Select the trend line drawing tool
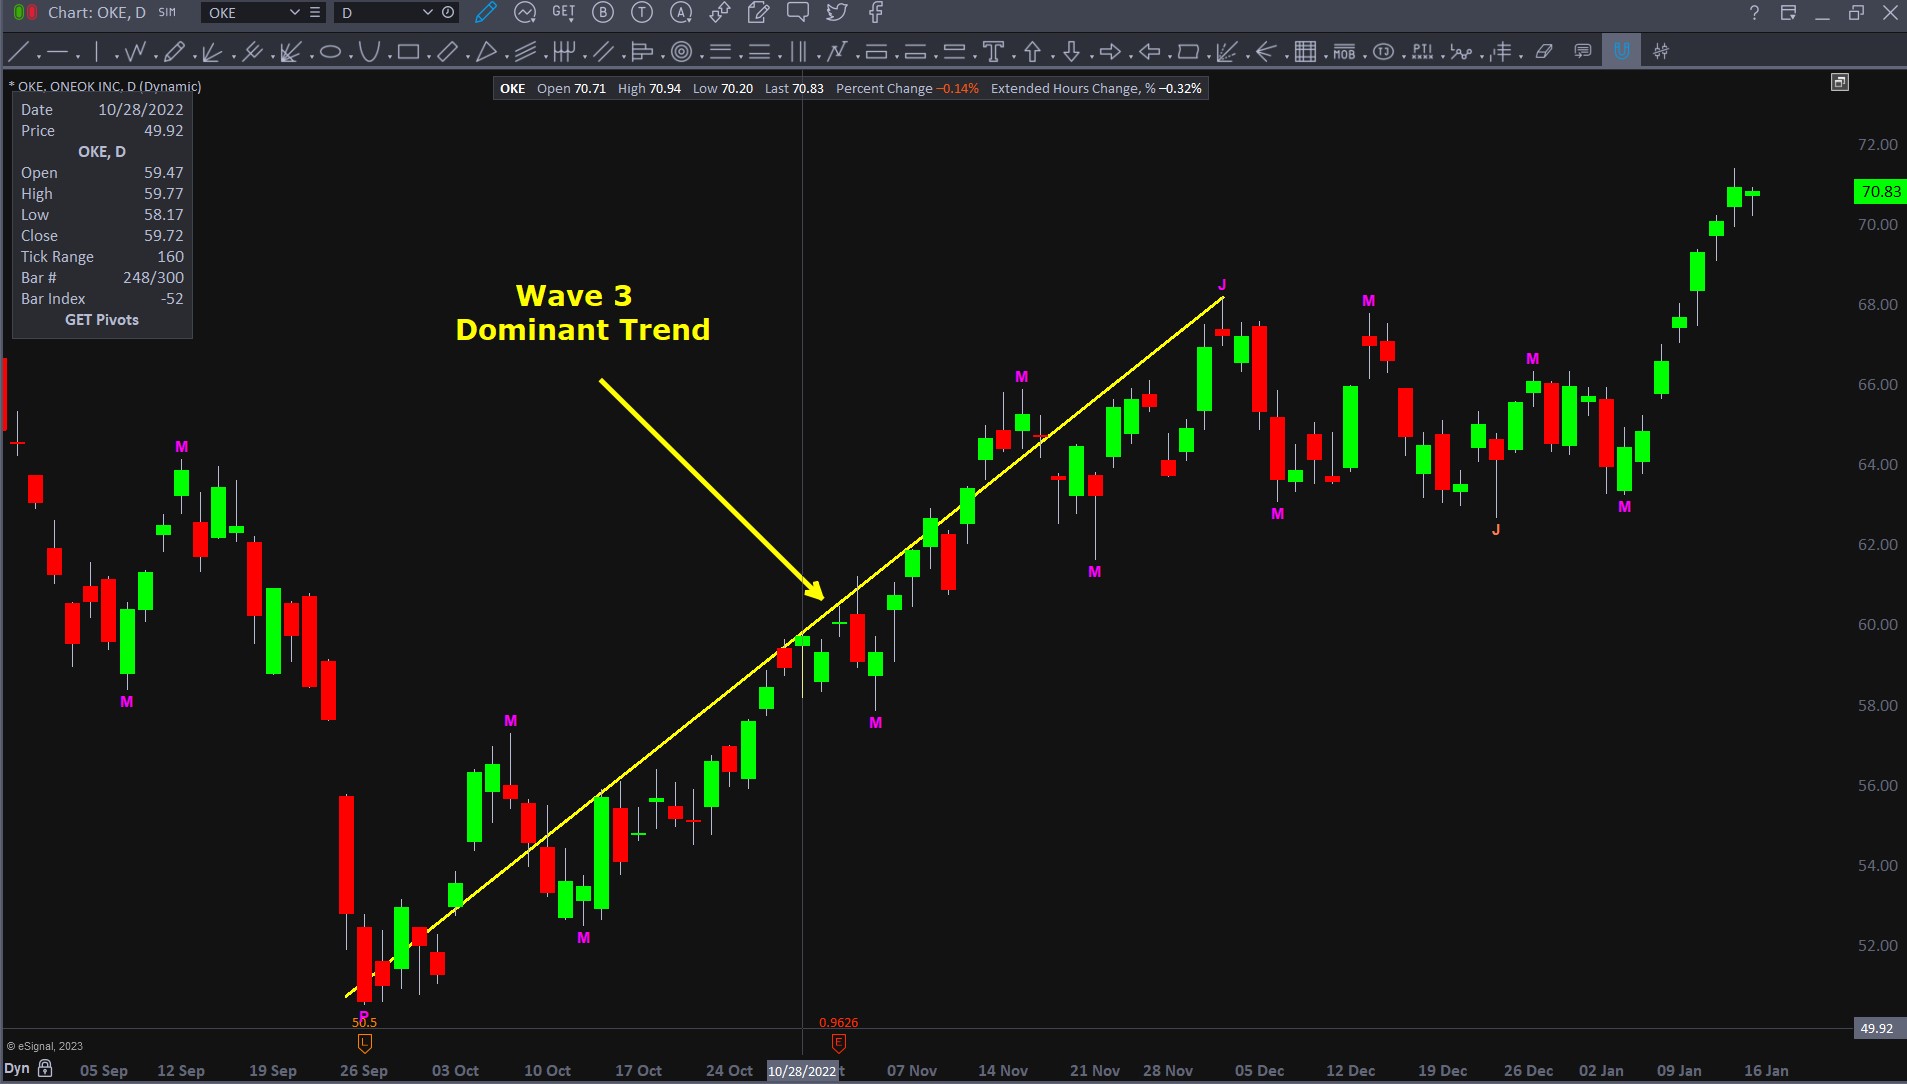The image size is (1907, 1084). [18, 51]
